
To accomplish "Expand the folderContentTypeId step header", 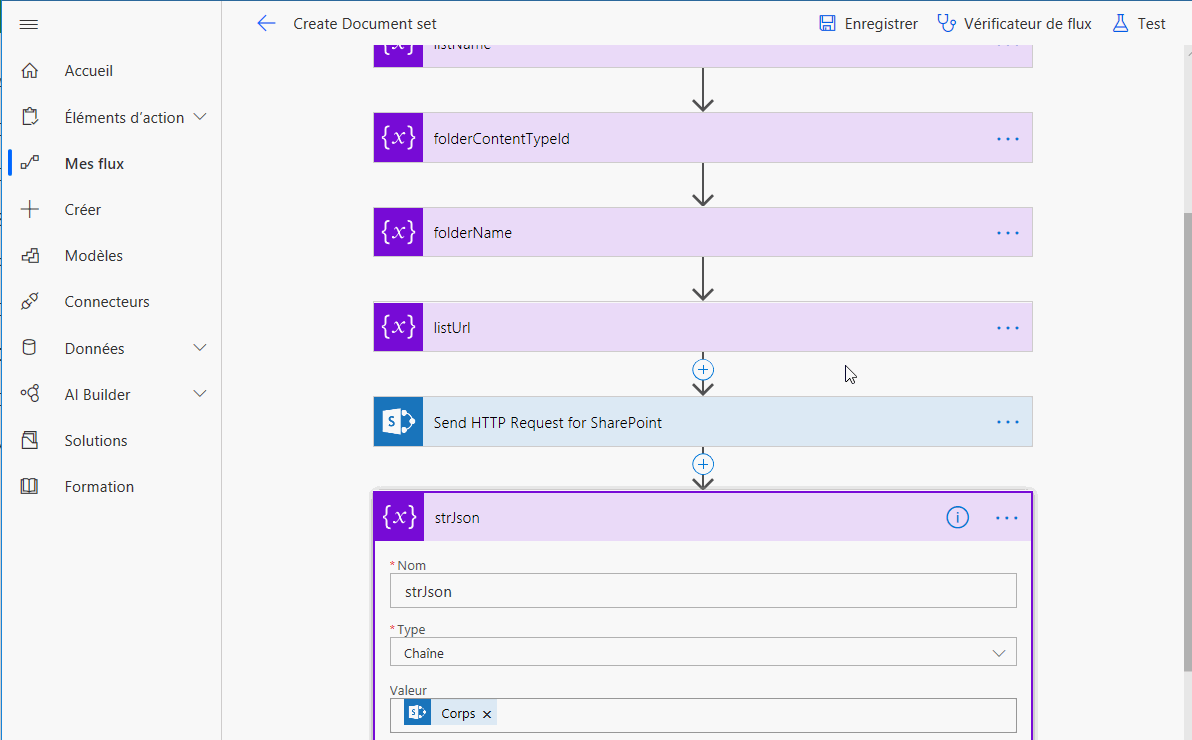I will point(703,138).
